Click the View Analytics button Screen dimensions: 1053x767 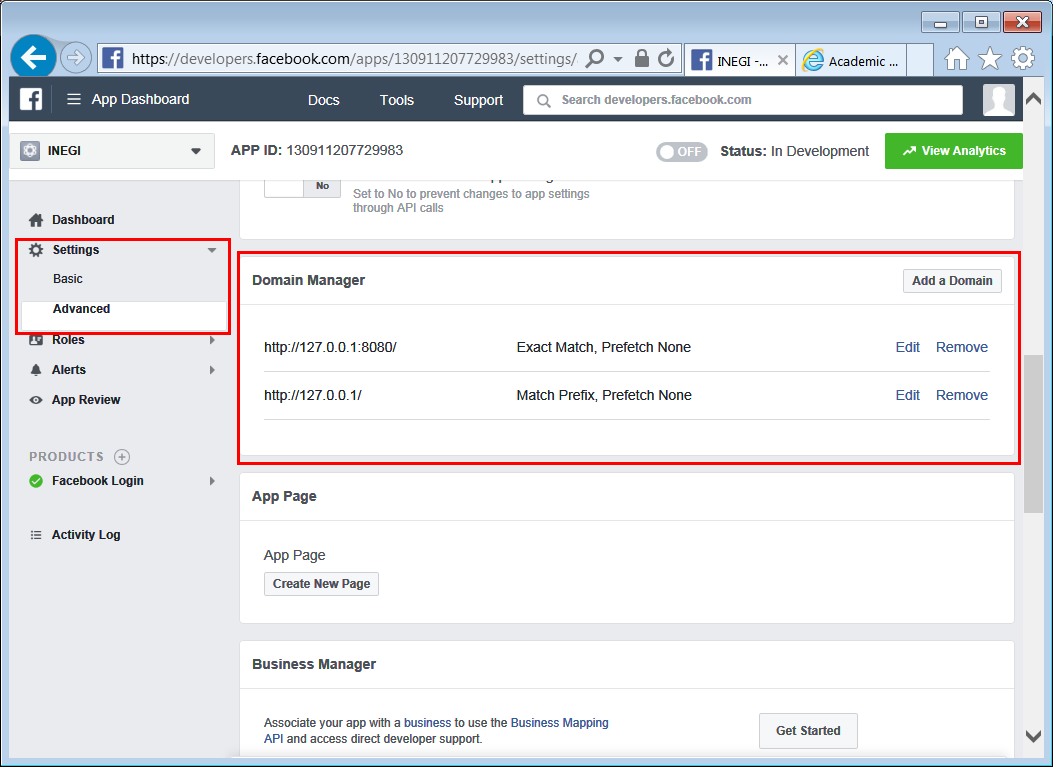(954, 151)
